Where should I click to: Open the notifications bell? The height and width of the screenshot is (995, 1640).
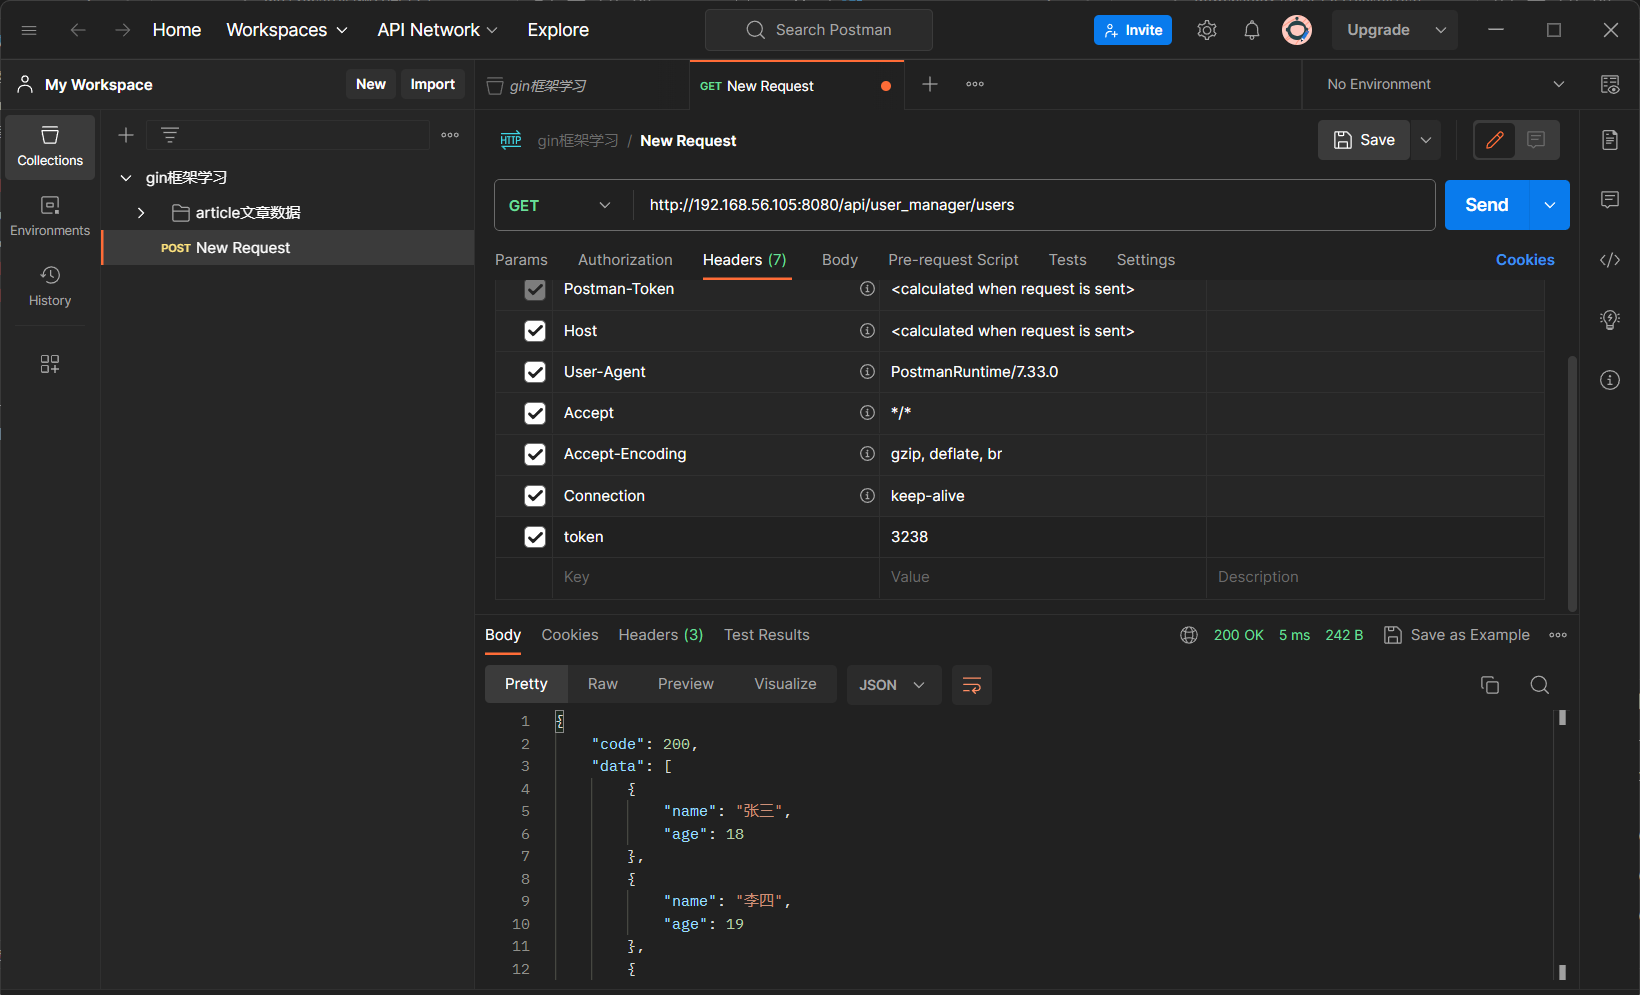pyautogui.click(x=1252, y=30)
